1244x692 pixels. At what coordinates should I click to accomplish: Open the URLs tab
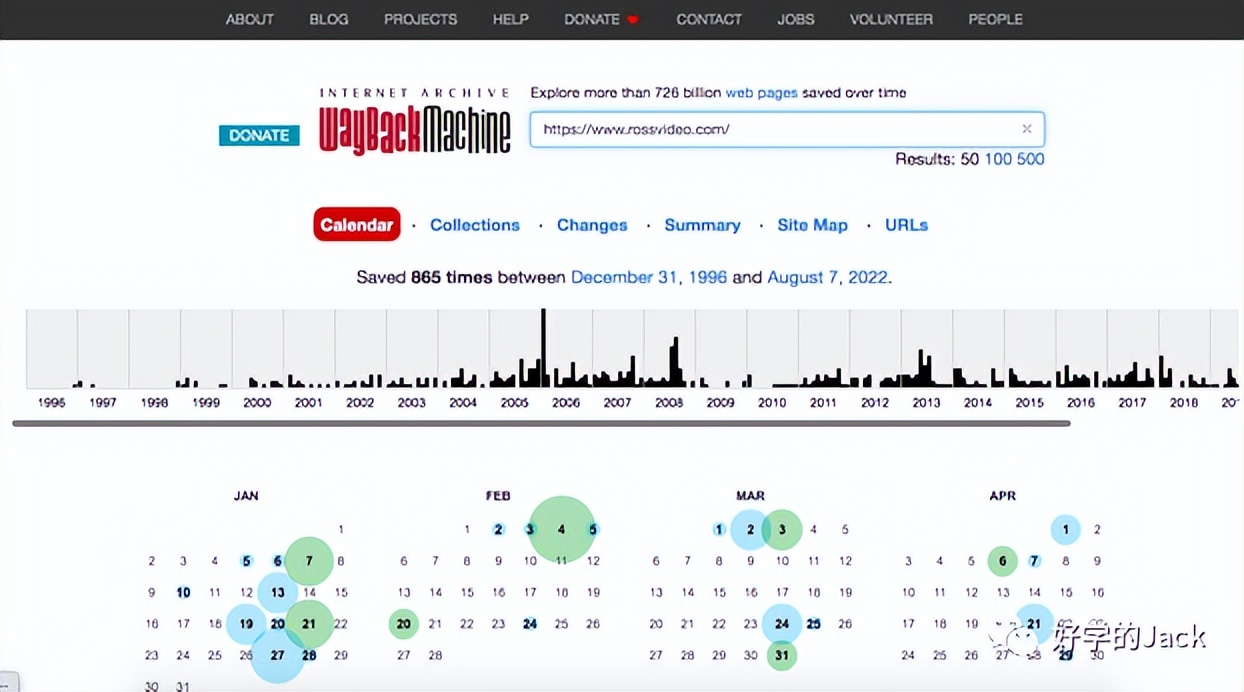pos(906,225)
